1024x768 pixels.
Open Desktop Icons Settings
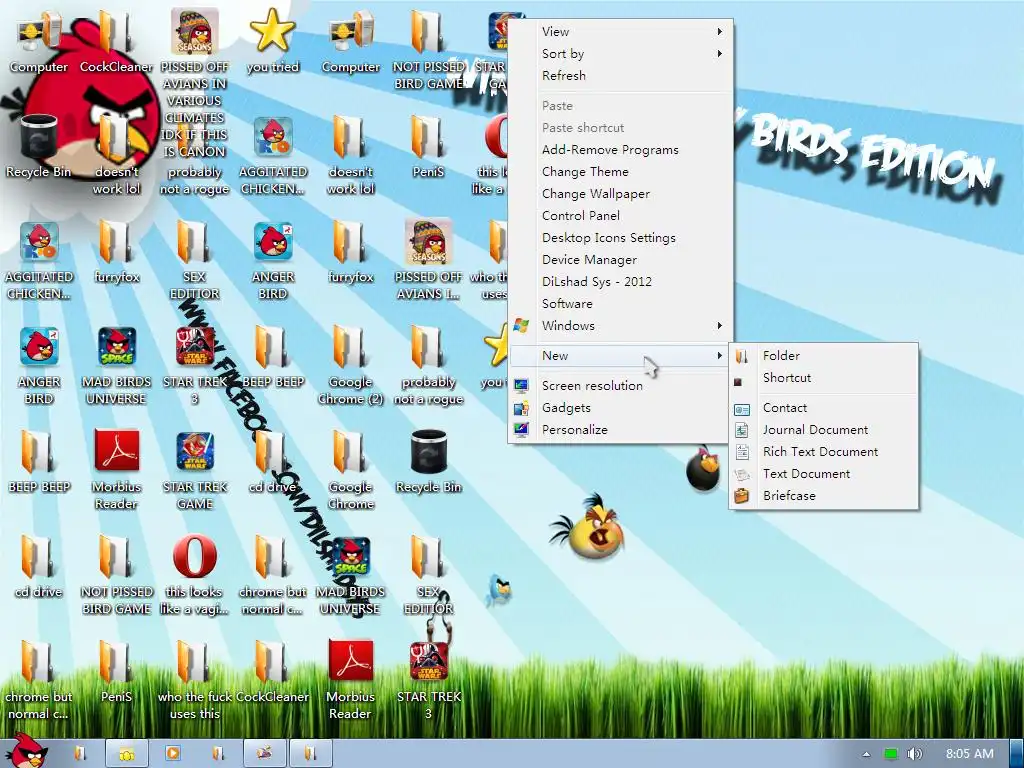(x=620, y=238)
